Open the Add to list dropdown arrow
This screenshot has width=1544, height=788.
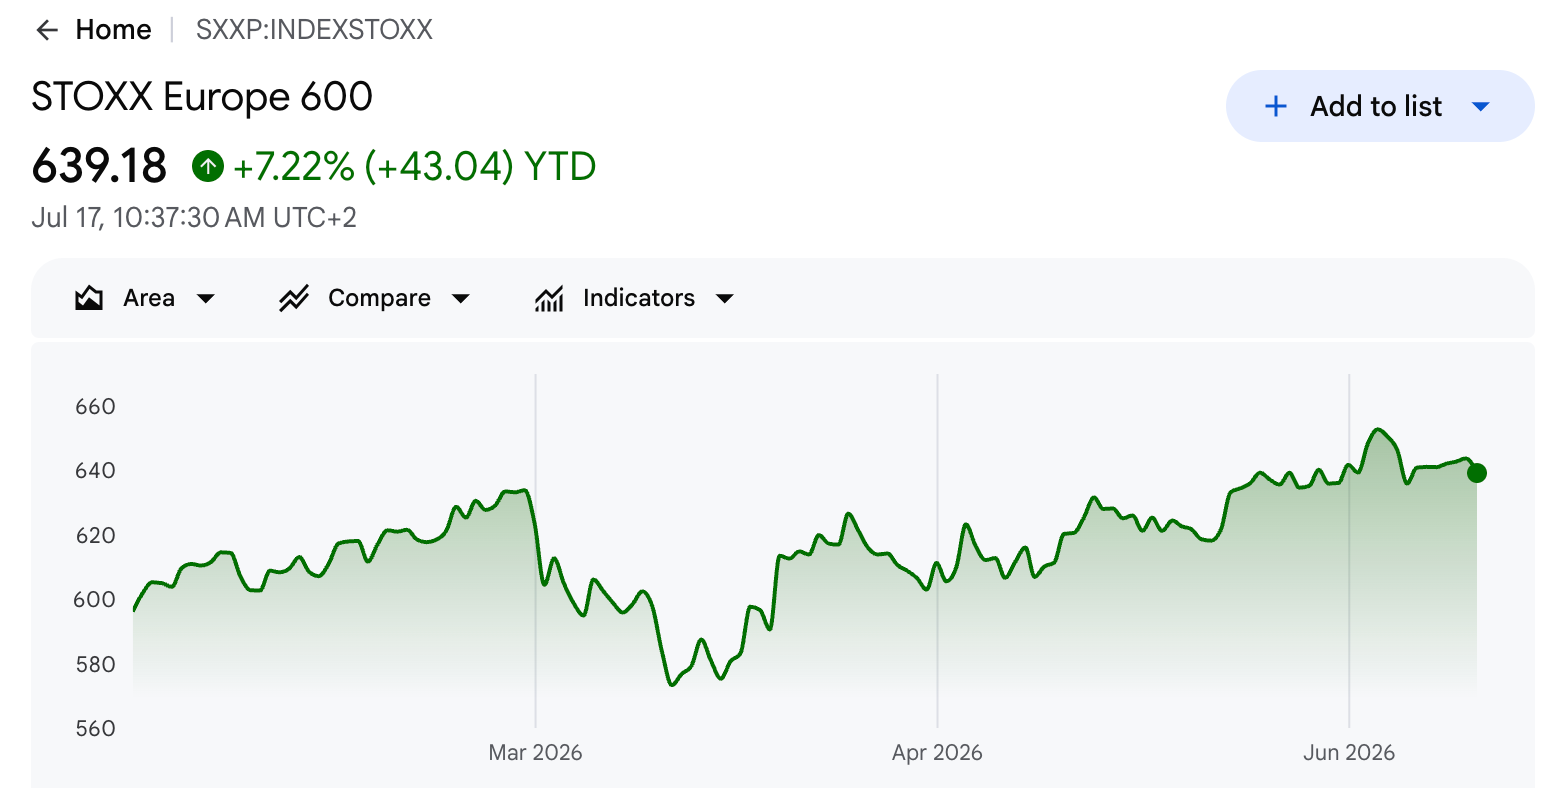click(1482, 106)
